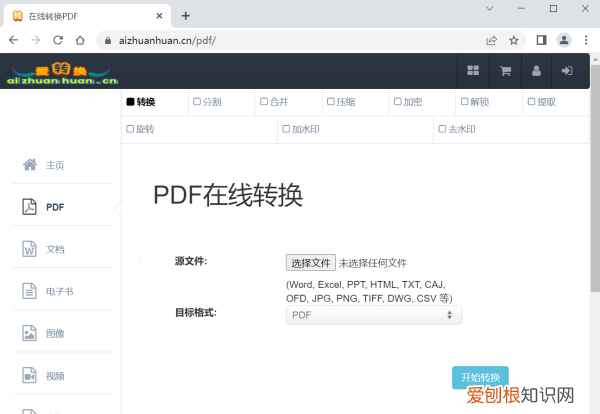Click the 图像 sidebar label
The width and height of the screenshot is (600, 414).
coord(55,334)
